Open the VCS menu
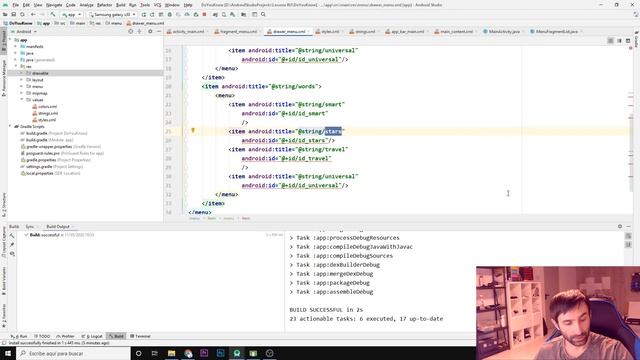Image resolution: width=640 pixels, height=360 pixels. tap(157, 5)
